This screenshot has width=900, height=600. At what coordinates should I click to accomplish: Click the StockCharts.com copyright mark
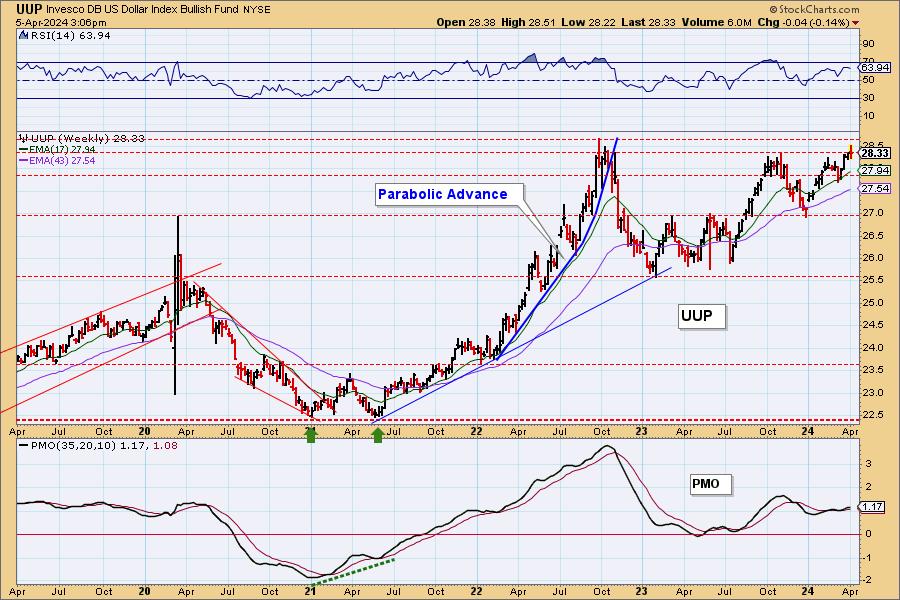tap(814, 9)
